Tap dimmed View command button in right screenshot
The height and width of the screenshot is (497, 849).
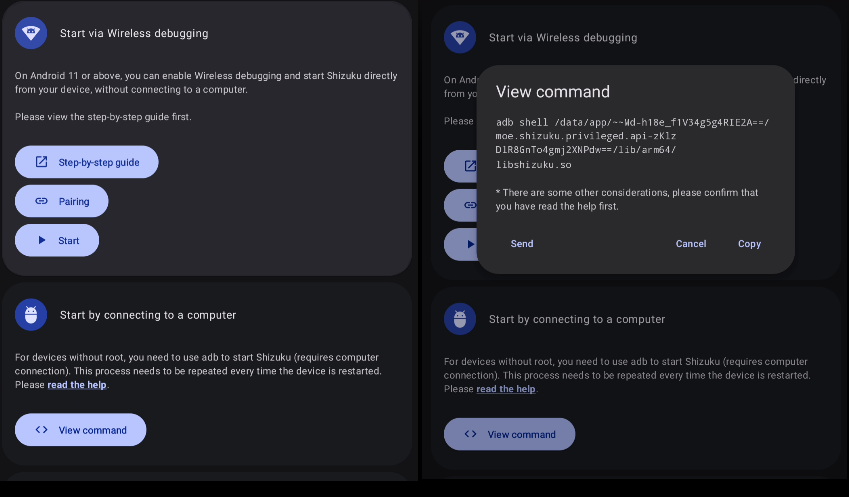point(510,434)
